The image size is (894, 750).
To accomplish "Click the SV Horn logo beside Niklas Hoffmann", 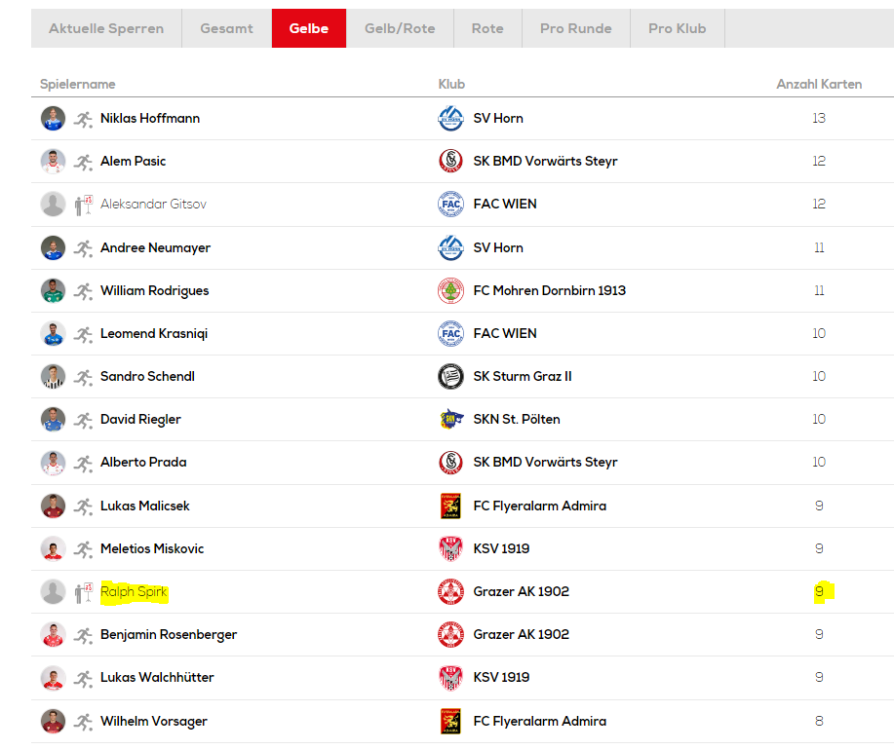I will tap(451, 118).
